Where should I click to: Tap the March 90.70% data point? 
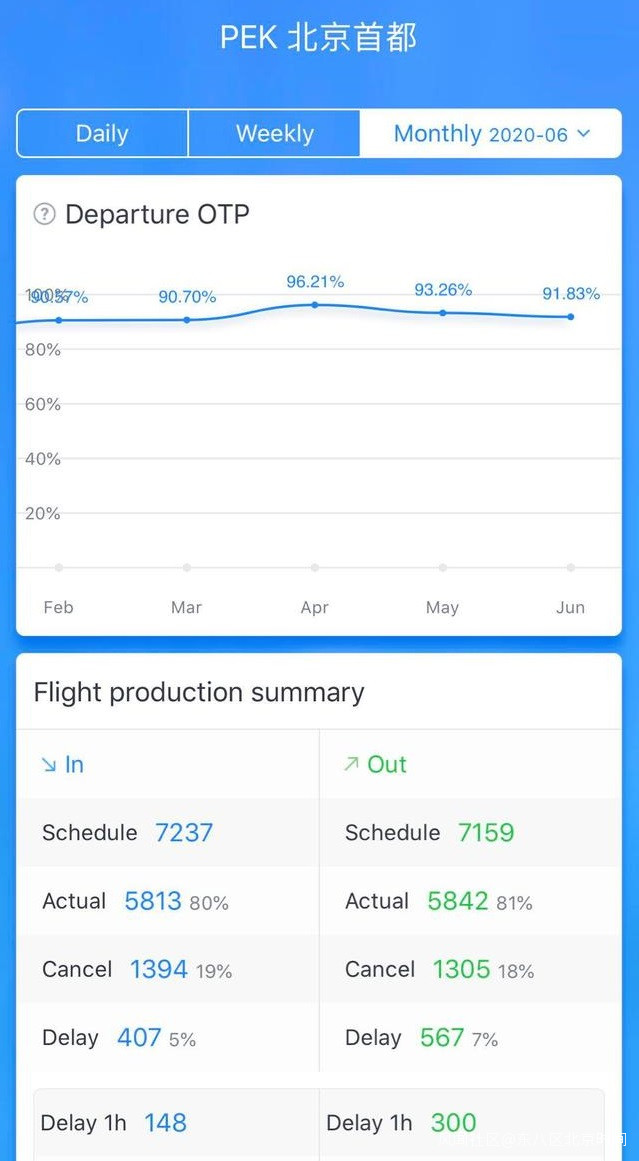tap(187, 320)
